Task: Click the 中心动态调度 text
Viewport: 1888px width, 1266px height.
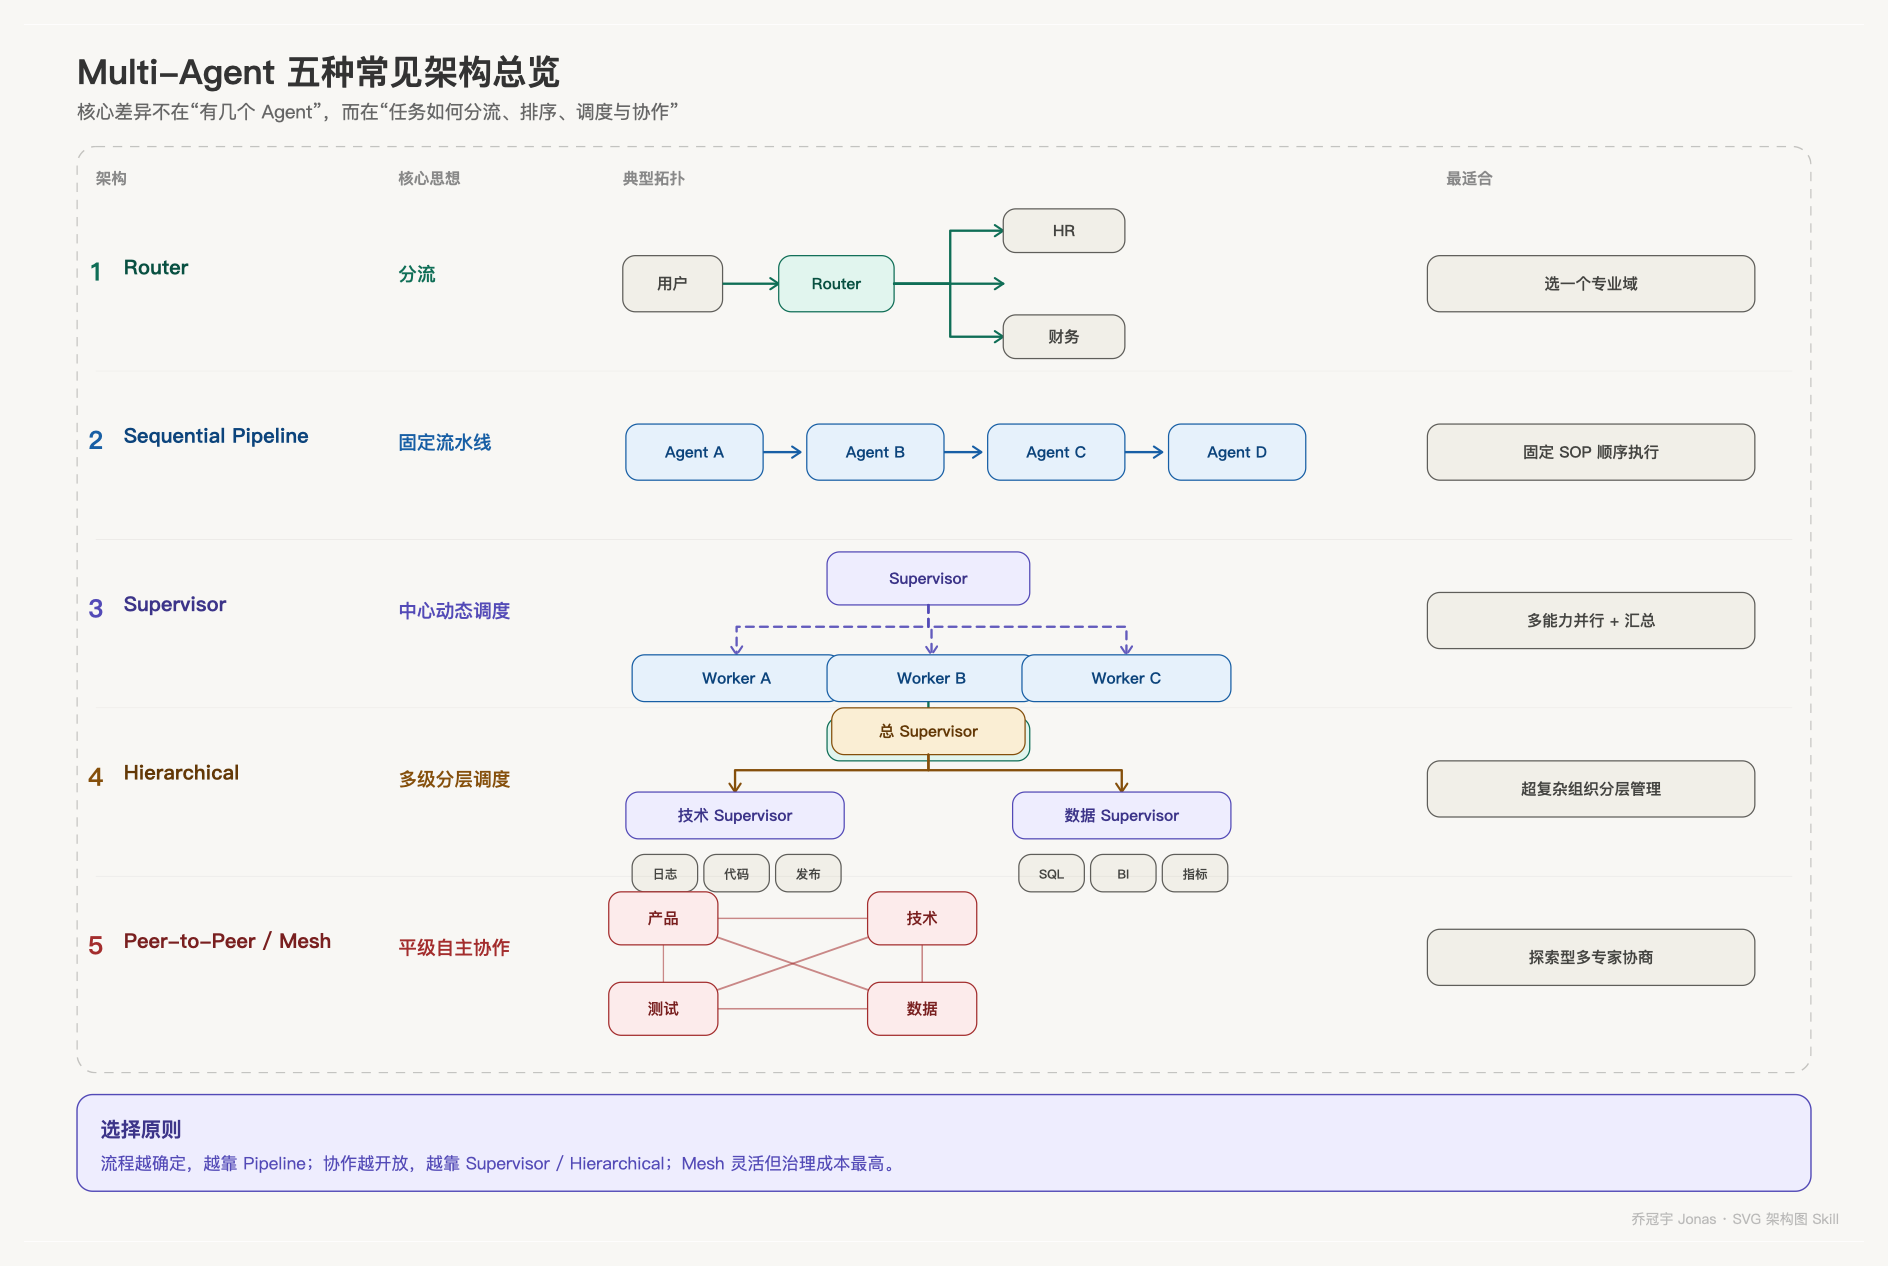Action: click(454, 611)
